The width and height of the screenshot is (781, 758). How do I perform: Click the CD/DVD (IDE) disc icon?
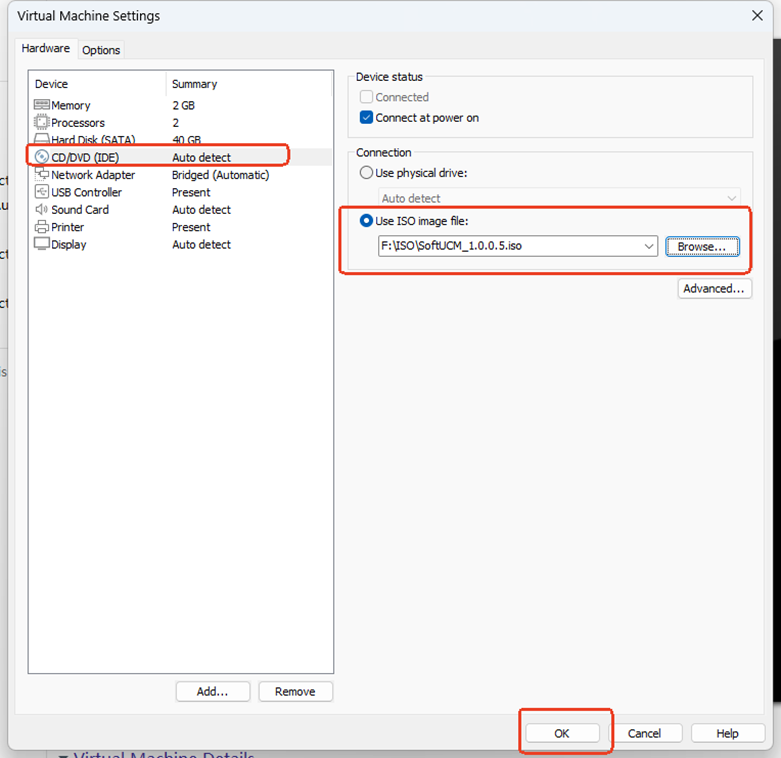click(x=41, y=157)
